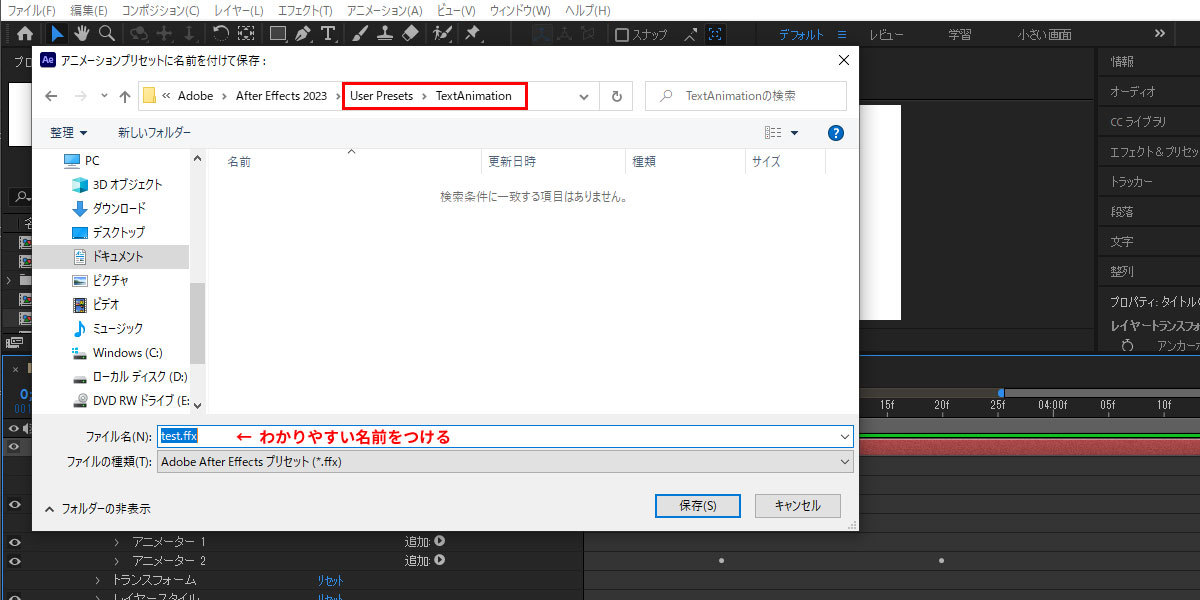Select the Pan Behind anchor point tool
The width and height of the screenshot is (1200, 600).
point(246,34)
